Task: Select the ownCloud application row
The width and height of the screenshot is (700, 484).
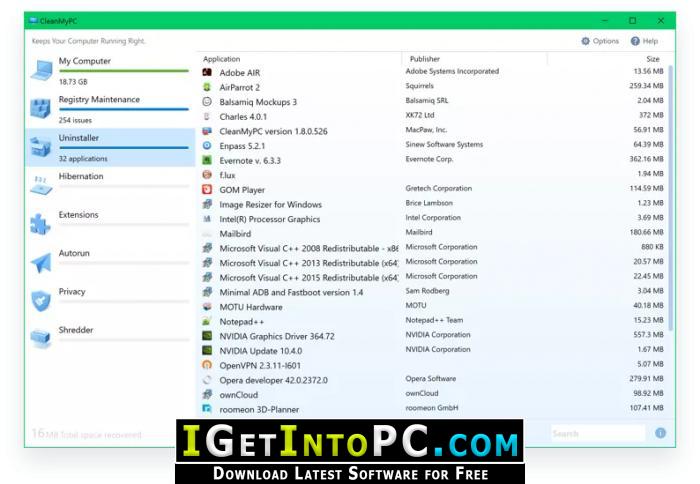Action: click(433, 395)
